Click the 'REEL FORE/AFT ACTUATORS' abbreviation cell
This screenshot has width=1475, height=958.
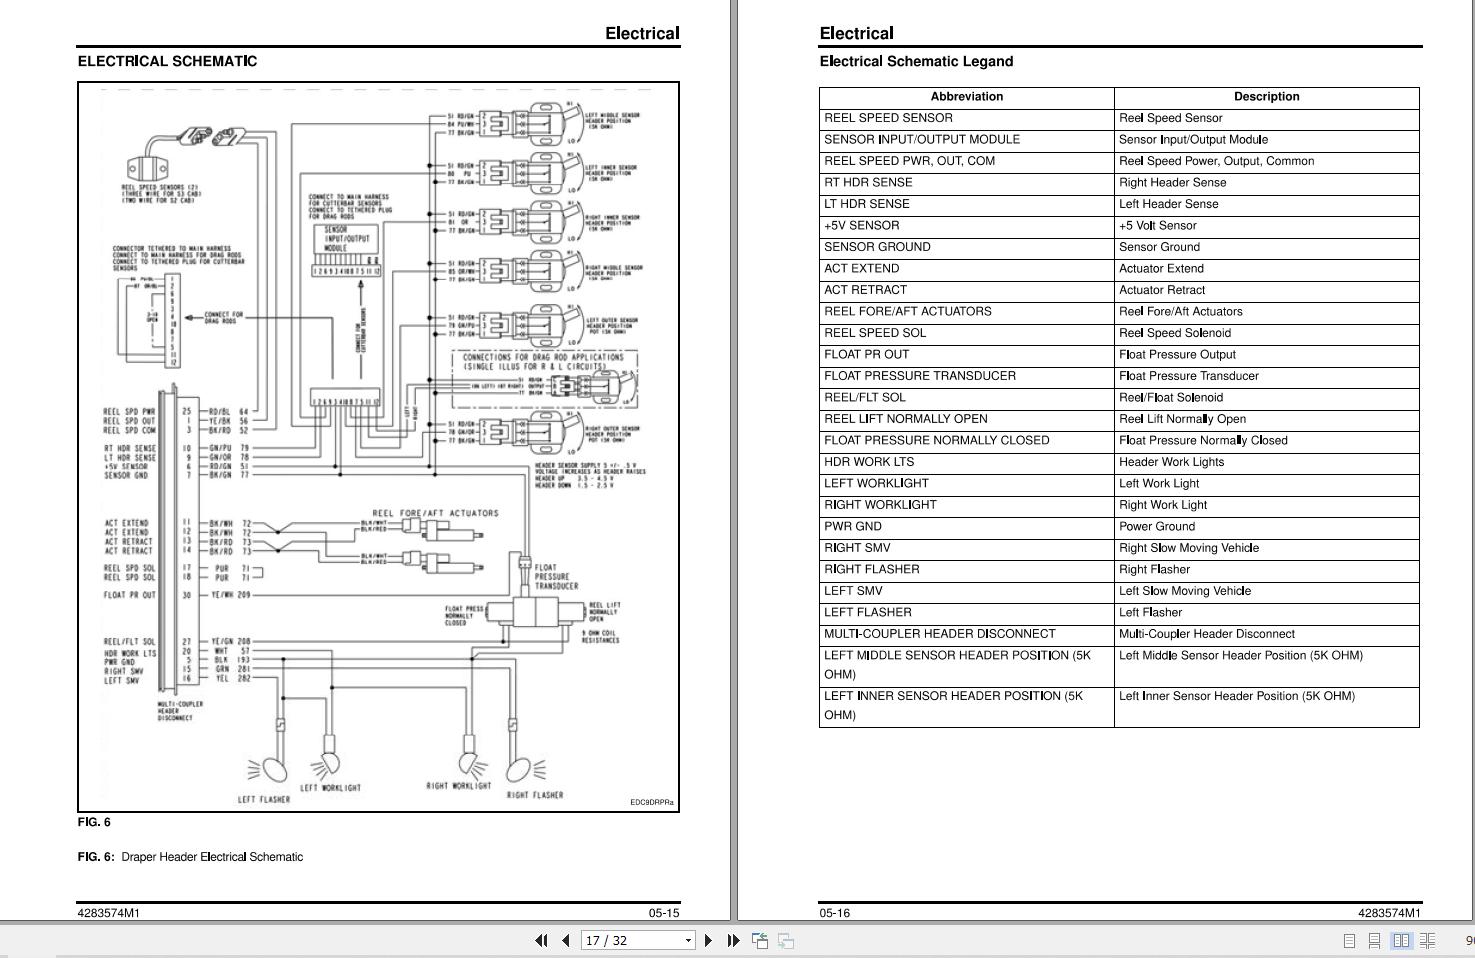(x=967, y=312)
